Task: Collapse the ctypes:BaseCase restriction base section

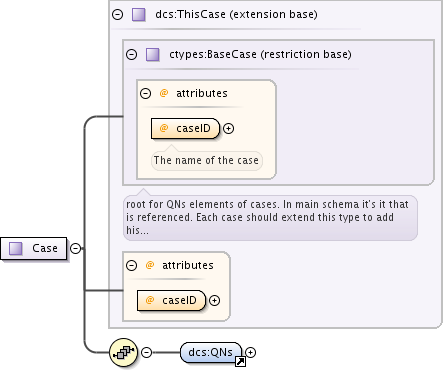Action: pos(132,54)
